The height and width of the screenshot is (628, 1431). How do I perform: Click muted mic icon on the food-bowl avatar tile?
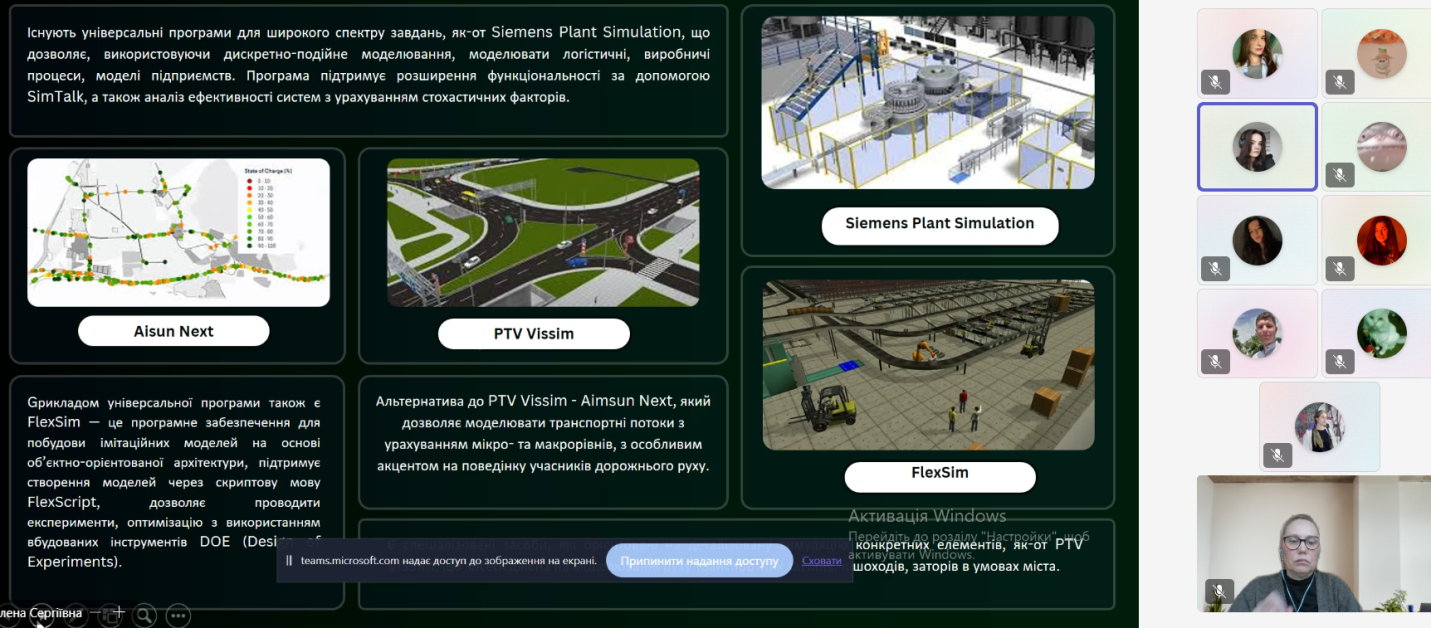click(1340, 82)
